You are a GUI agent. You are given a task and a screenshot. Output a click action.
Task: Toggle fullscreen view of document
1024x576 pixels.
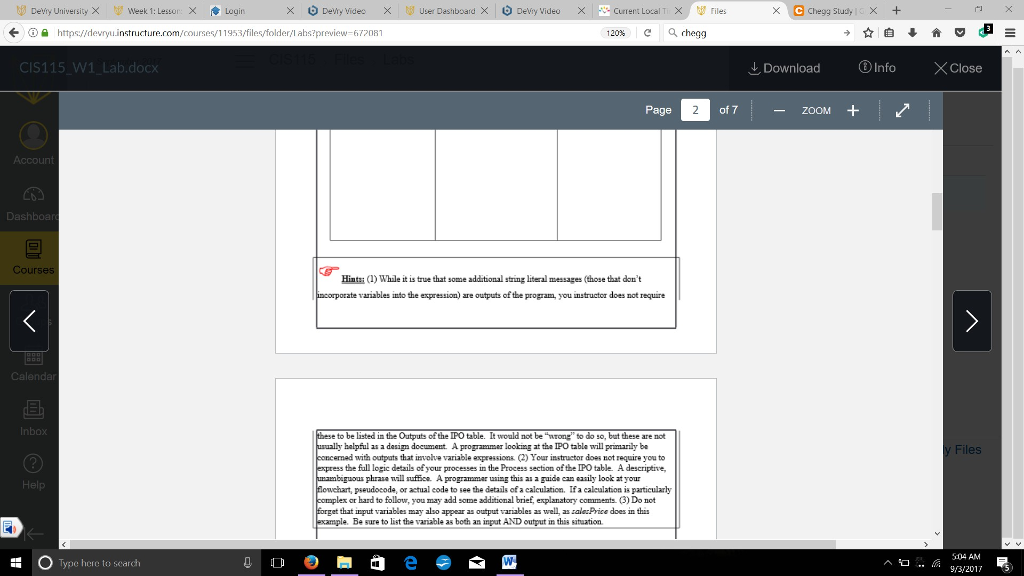tap(902, 110)
